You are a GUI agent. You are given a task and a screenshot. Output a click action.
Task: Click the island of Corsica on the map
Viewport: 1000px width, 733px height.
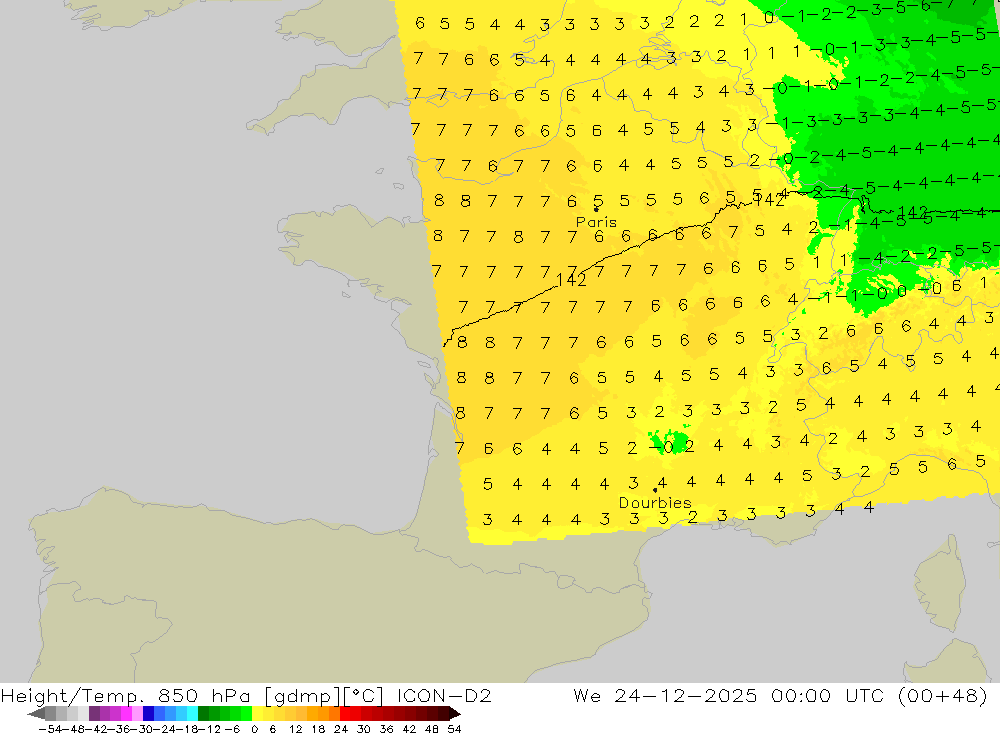point(942,584)
